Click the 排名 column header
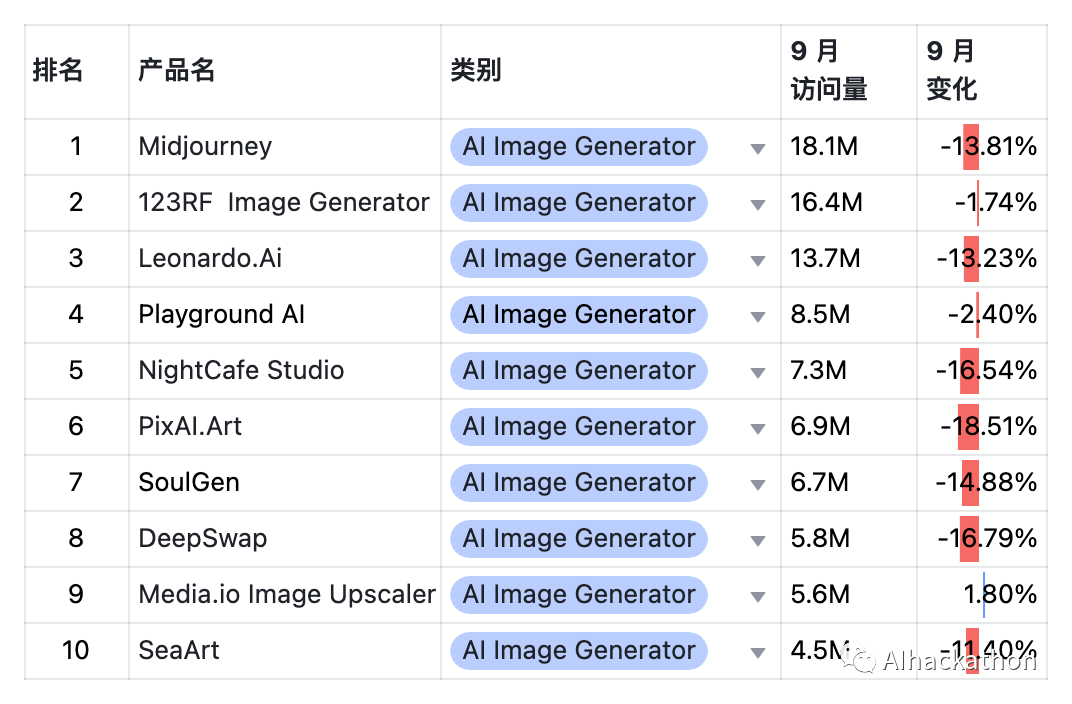 (77, 72)
